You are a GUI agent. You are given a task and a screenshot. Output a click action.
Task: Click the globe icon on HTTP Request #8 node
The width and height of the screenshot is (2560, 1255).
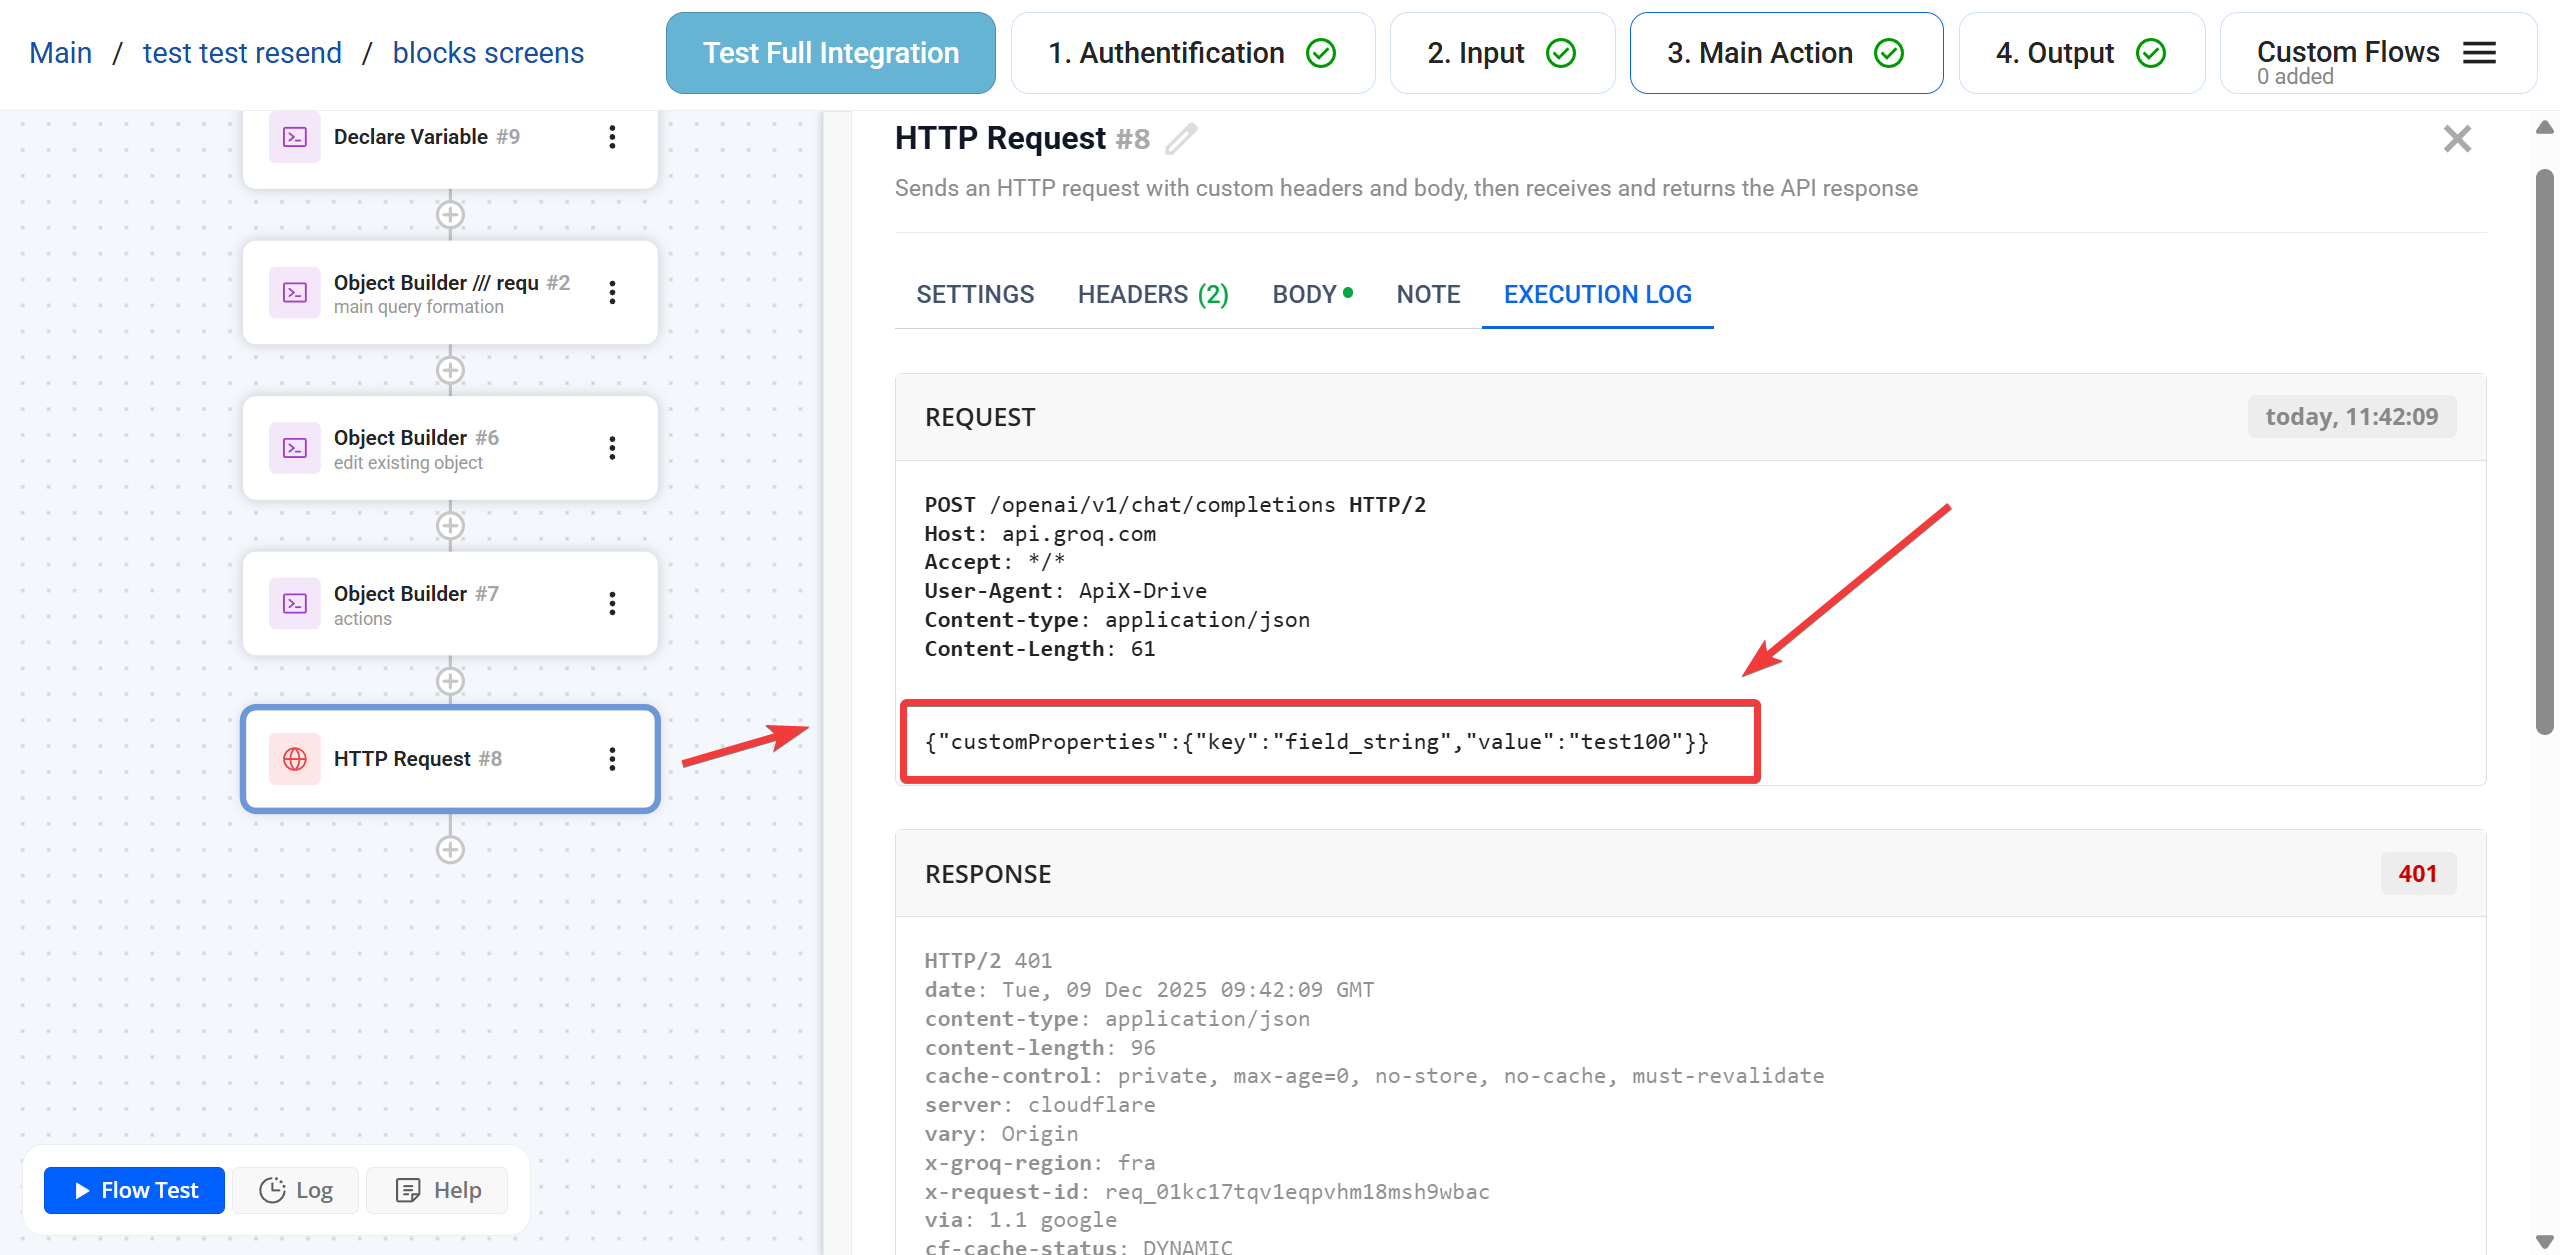[295, 759]
